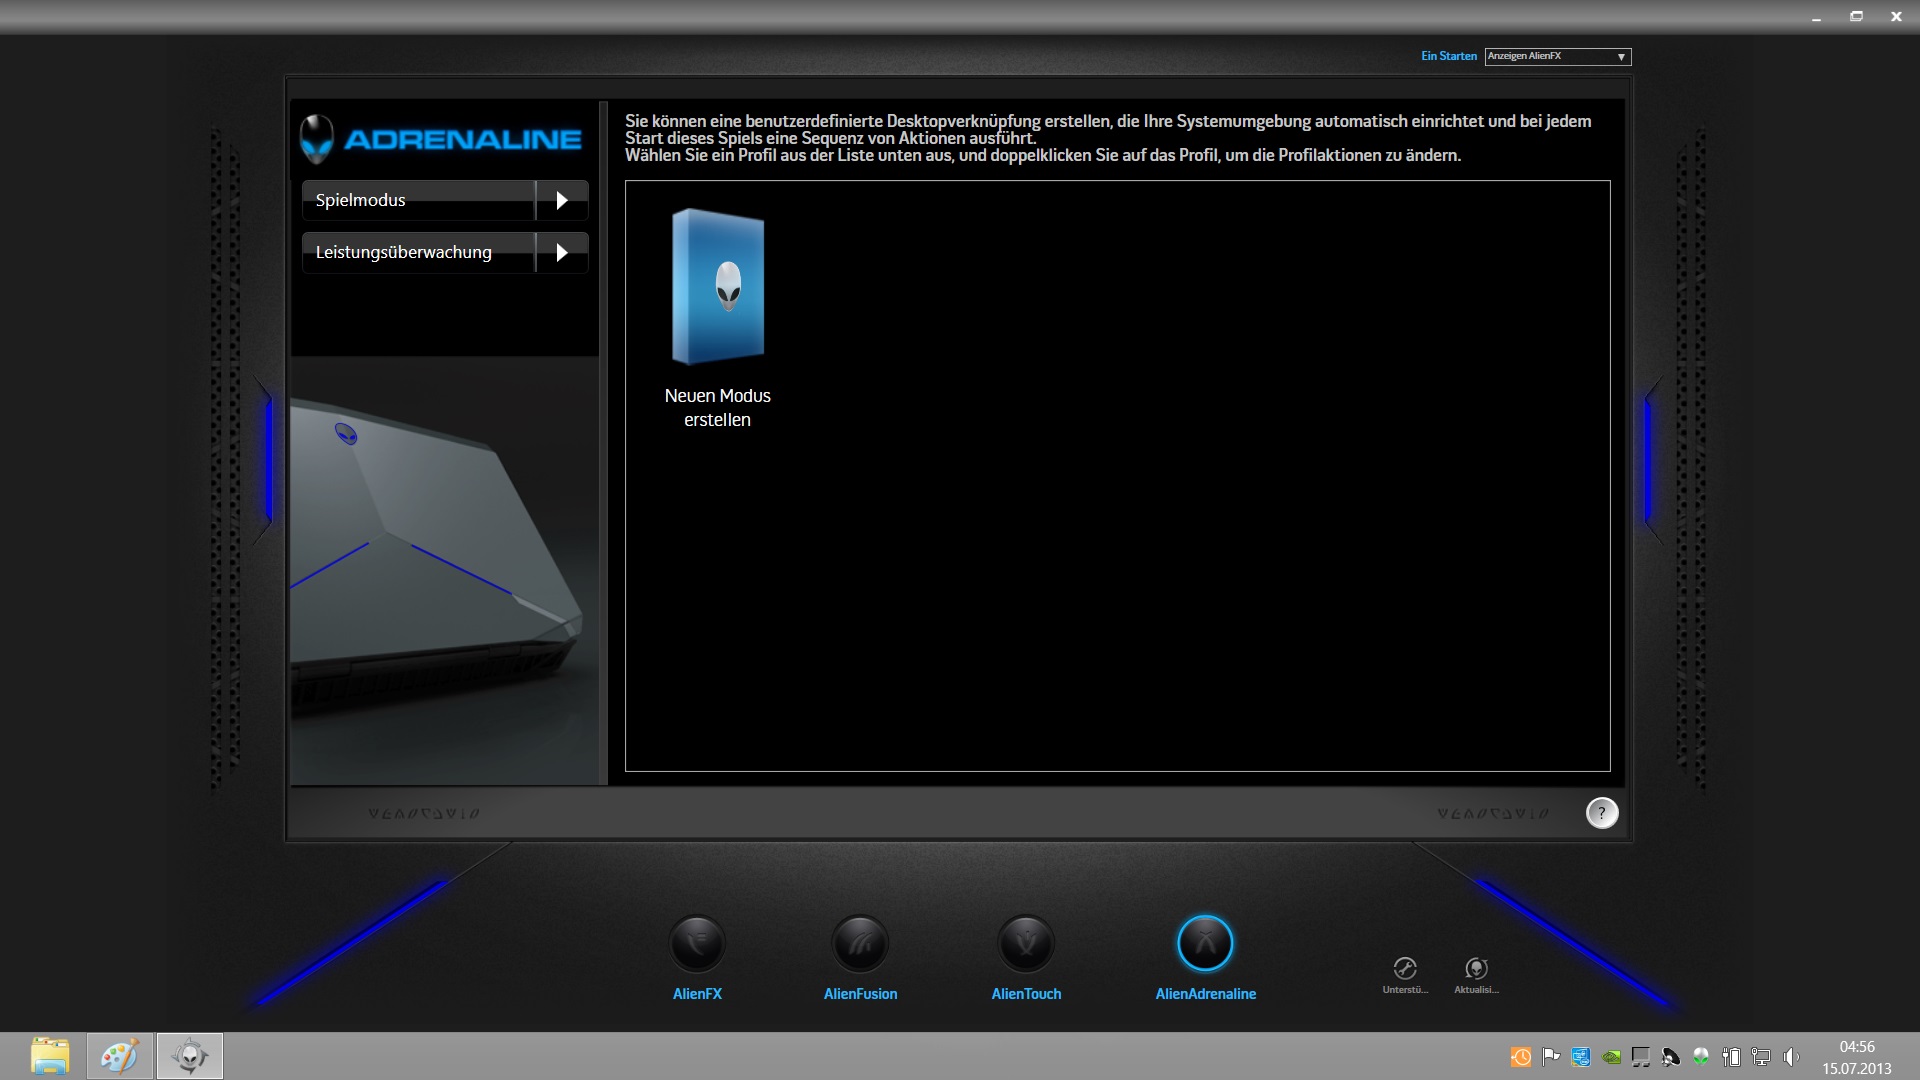Expand the Spielmodus arrow
Screen dimensions: 1920x1080
point(562,200)
